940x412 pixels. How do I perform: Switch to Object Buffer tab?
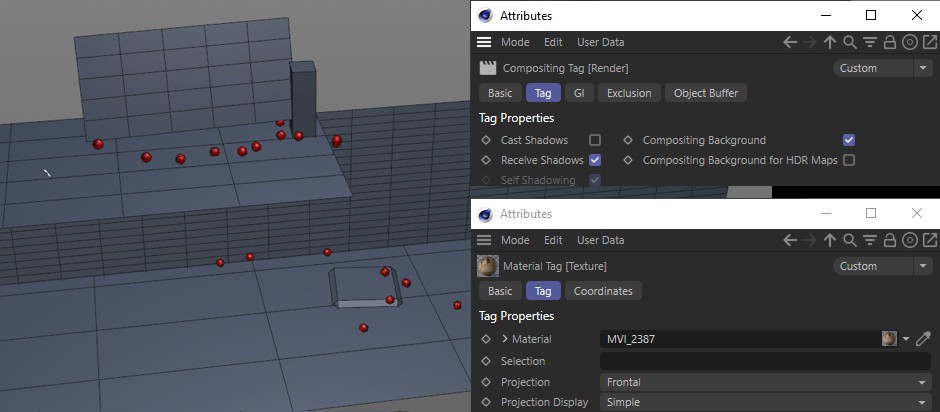706,93
